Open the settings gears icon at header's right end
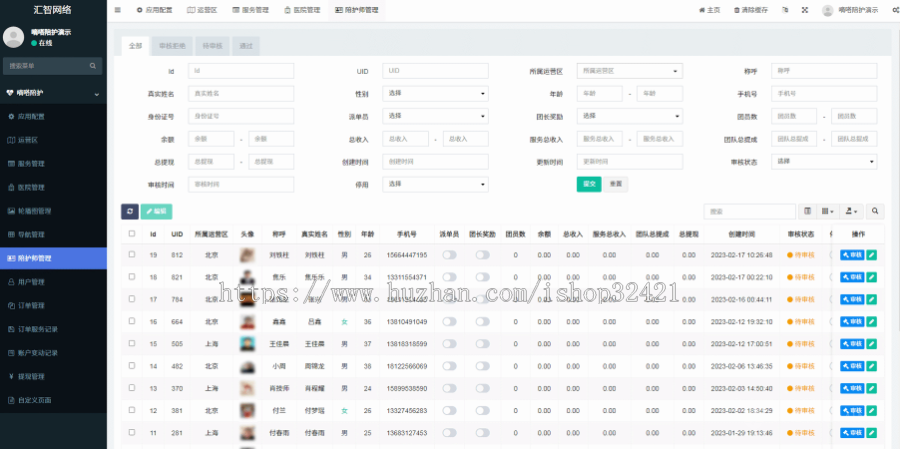900x449 pixels. coord(895,10)
